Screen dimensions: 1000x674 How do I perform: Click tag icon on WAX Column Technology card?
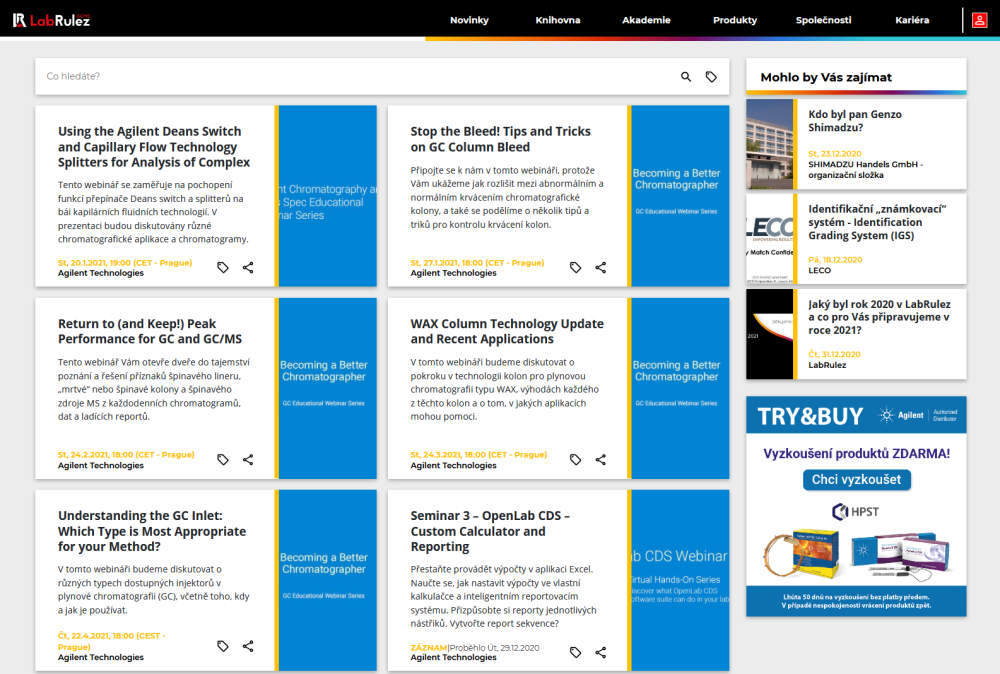pyautogui.click(x=575, y=460)
